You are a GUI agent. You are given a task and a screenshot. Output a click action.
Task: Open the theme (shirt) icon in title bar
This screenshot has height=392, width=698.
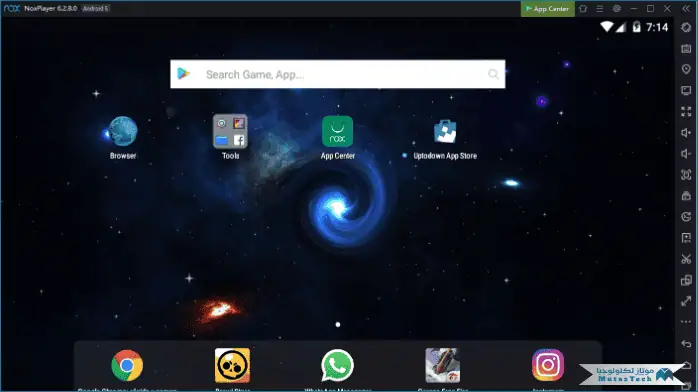[583, 8]
